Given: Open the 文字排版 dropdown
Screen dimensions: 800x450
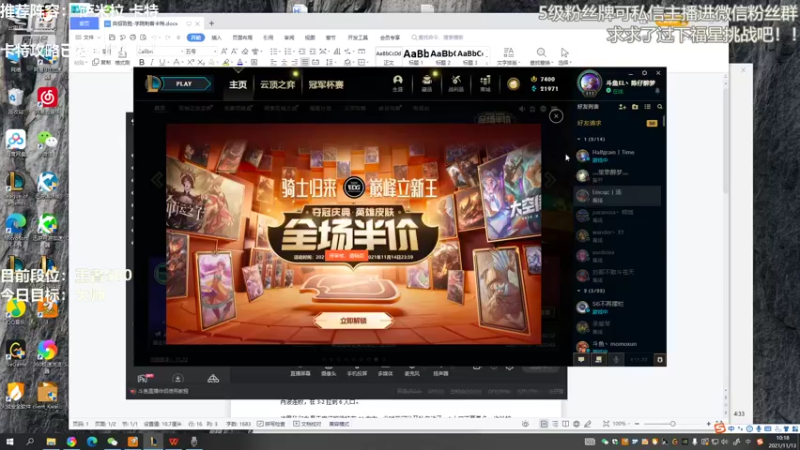Looking at the screenshot, I should coord(509,56).
